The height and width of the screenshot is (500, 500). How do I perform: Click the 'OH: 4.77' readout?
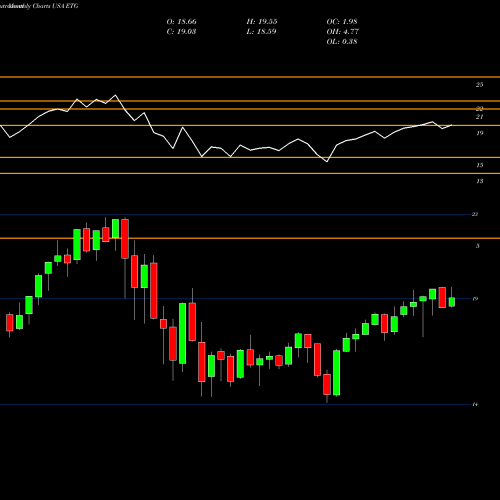[342, 32]
